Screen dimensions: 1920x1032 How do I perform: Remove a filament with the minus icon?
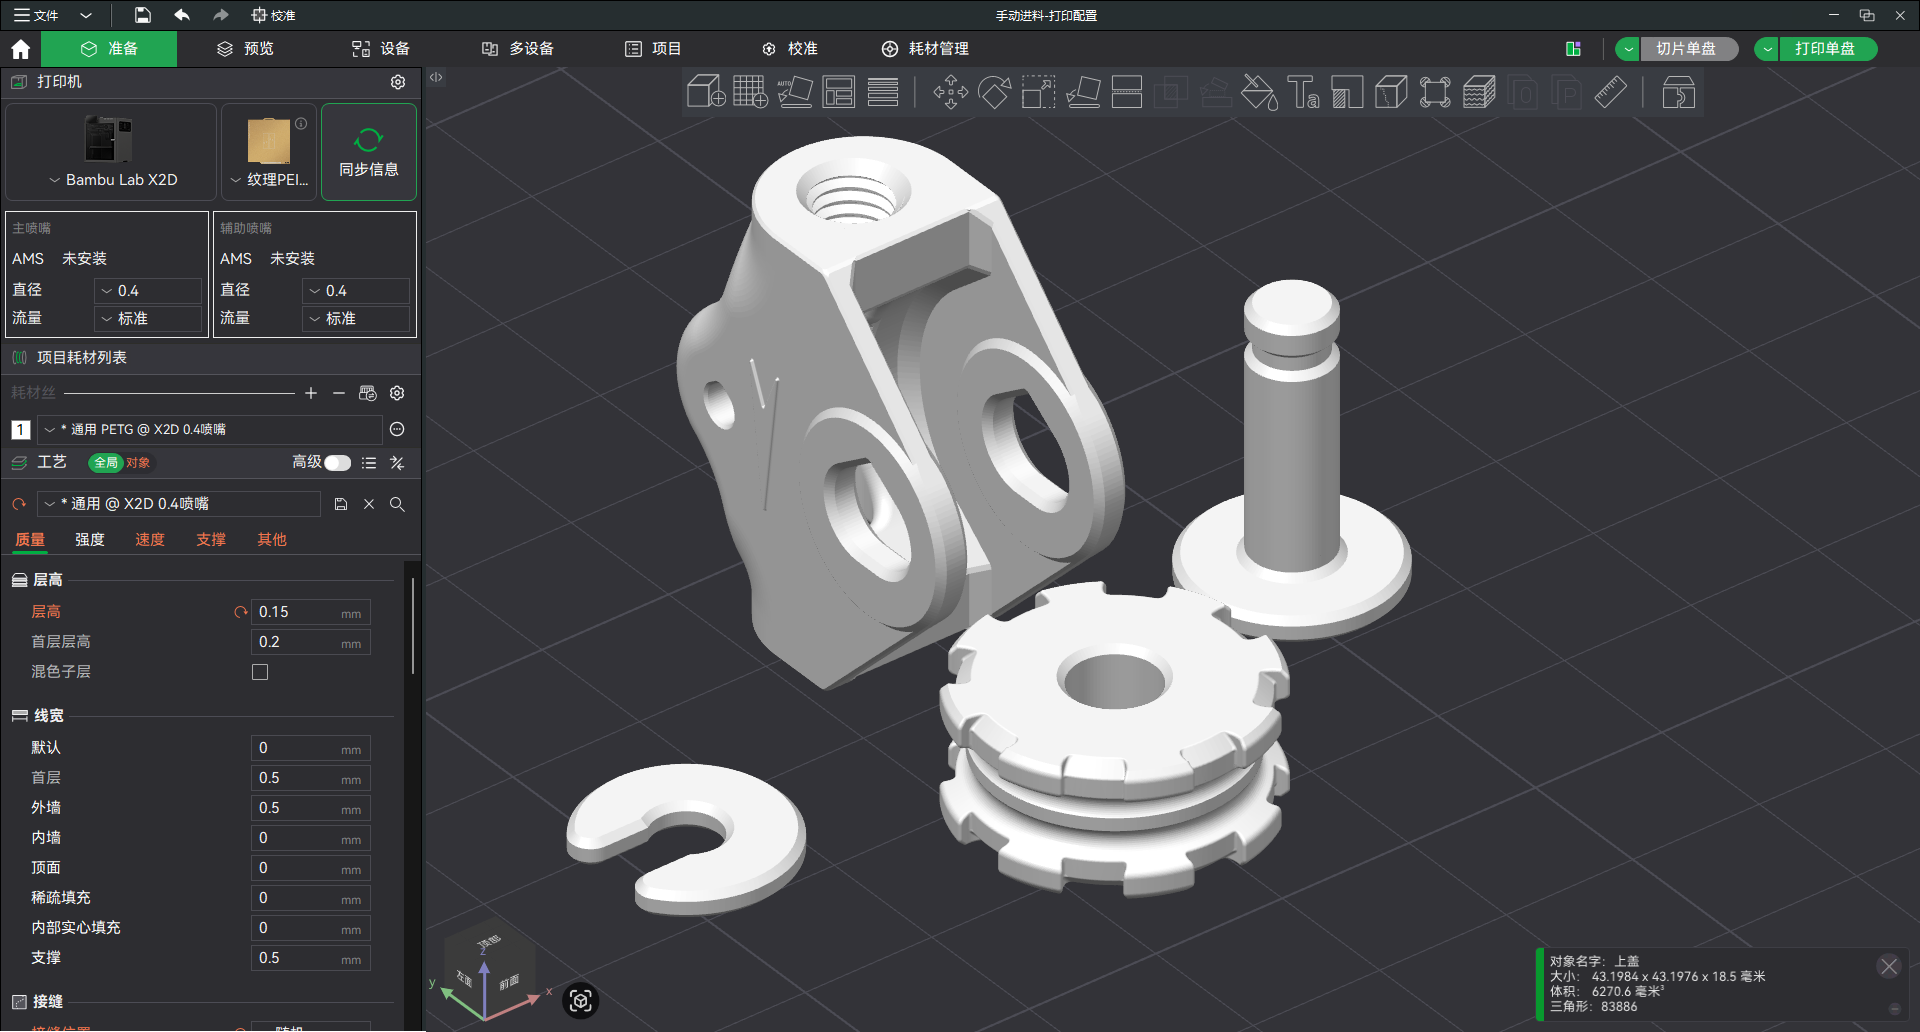pos(339,393)
